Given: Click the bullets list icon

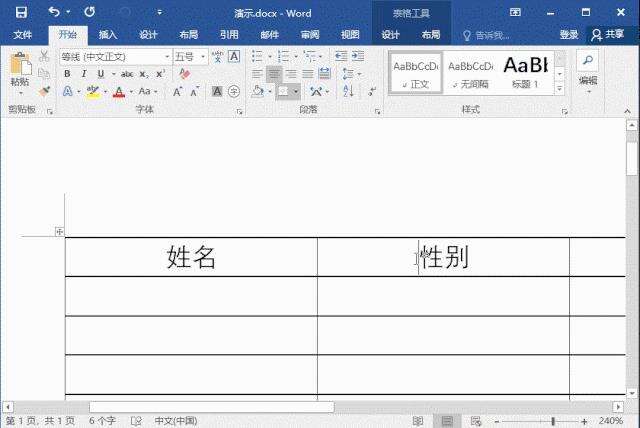Looking at the screenshot, I should click(x=257, y=56).
